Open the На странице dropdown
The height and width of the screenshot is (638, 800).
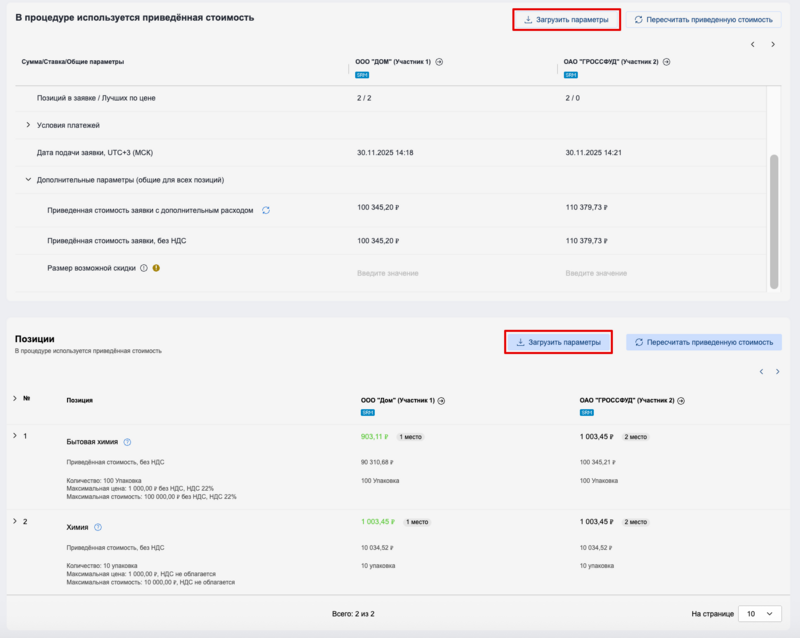click(762, 614)
